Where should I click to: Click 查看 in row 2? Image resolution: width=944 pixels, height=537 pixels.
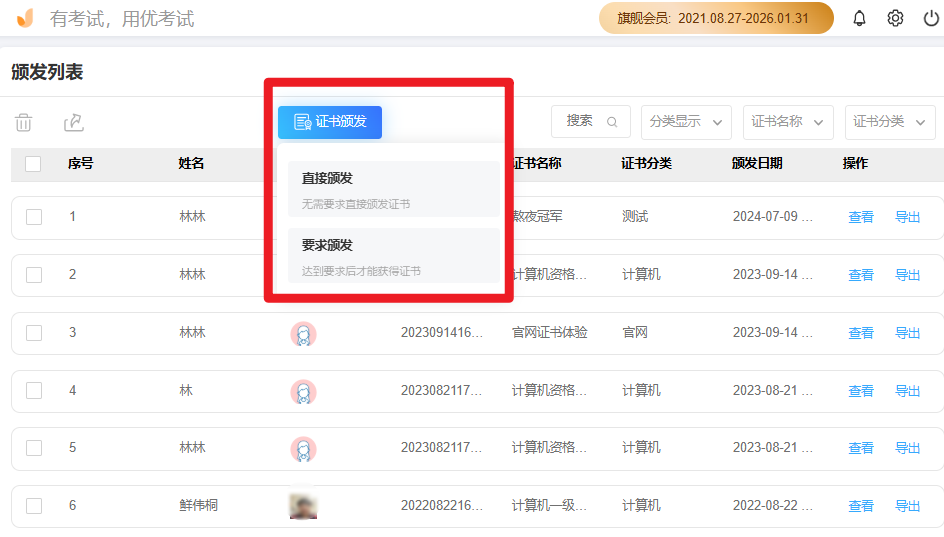point(860,275)
